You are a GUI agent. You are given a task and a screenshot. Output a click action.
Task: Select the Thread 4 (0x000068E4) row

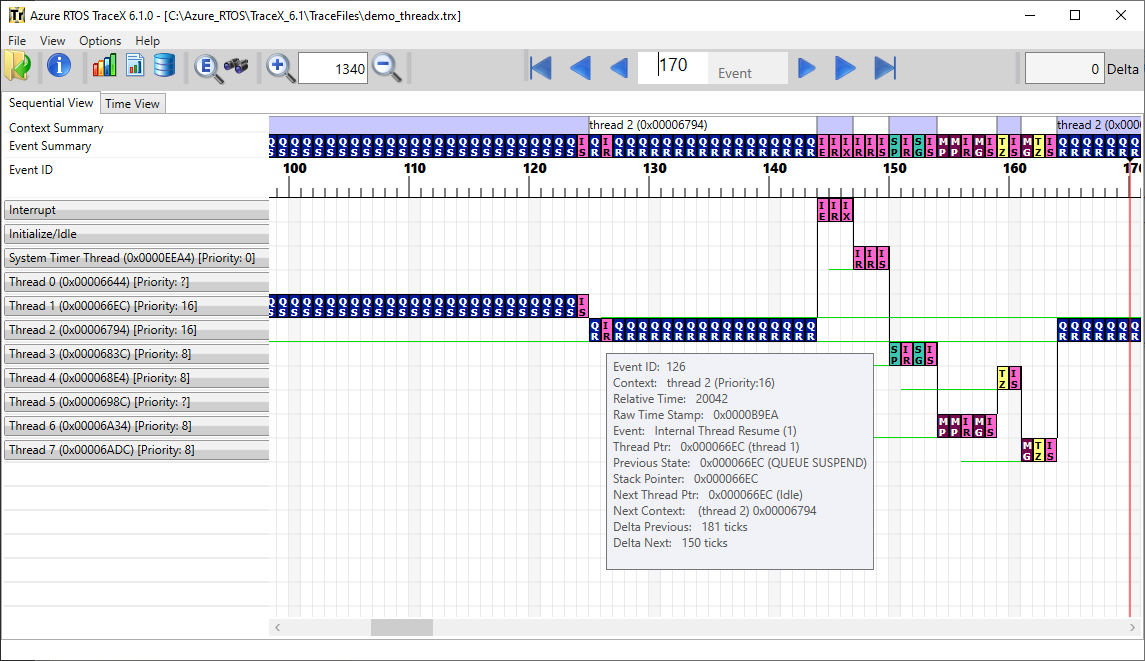(x=137, y=378)
